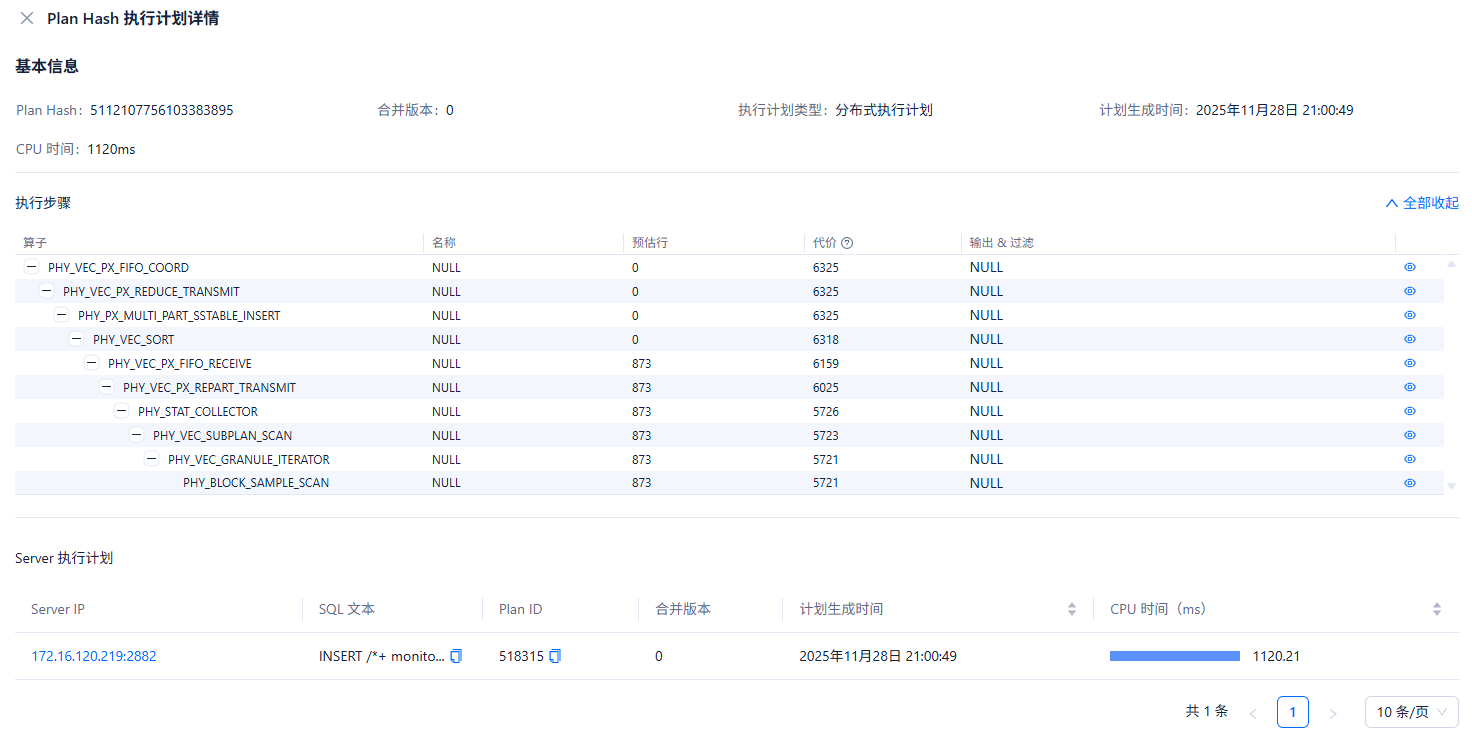This screenshot has width=1472, height=739.
Task: Sort by 计划生成时间 column sort icon
Action: click(x=1072, y=609)
